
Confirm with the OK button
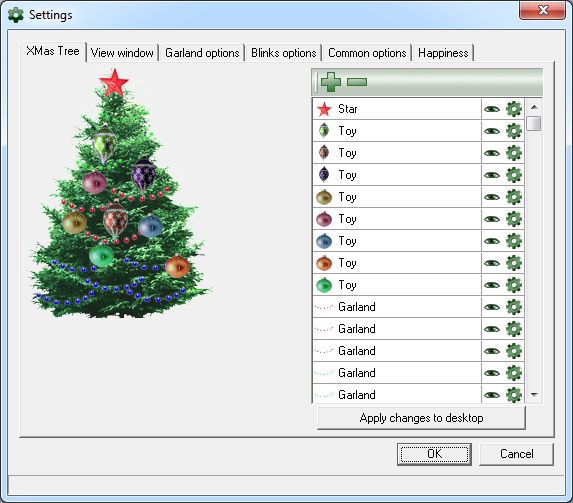(434, 454)
